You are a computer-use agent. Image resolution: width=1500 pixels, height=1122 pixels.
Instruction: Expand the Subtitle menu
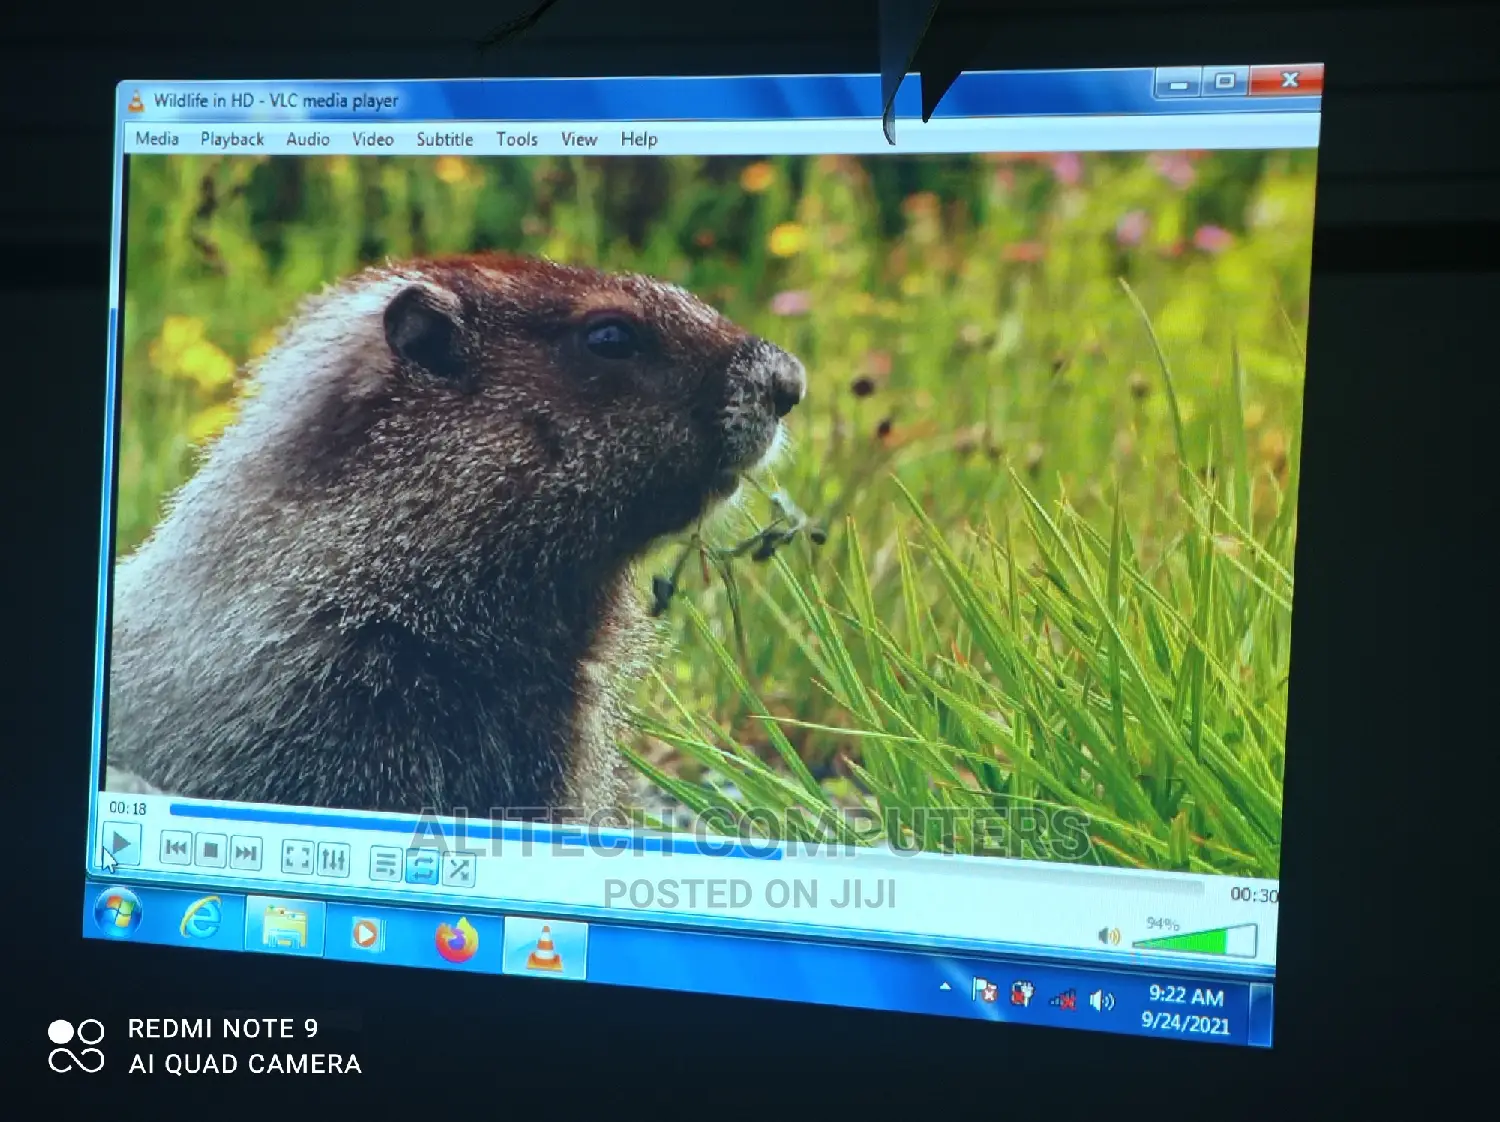[445, 139]
